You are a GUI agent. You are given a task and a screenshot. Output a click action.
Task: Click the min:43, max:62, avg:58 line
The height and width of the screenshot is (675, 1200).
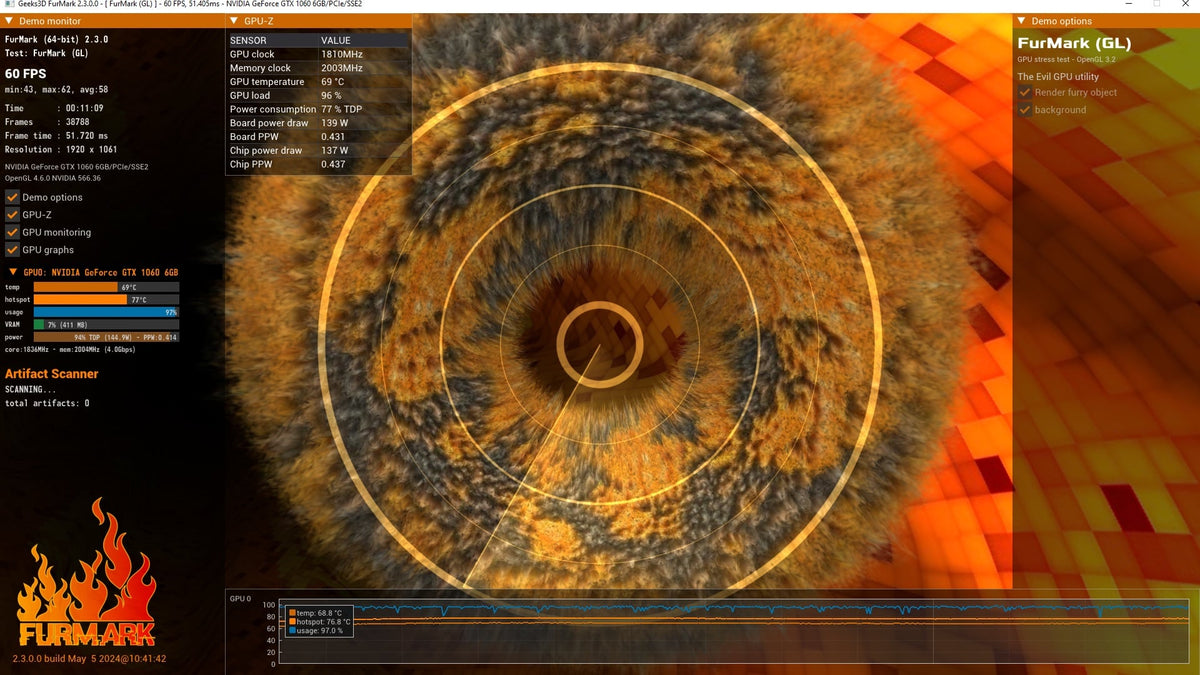pos(57,90)
